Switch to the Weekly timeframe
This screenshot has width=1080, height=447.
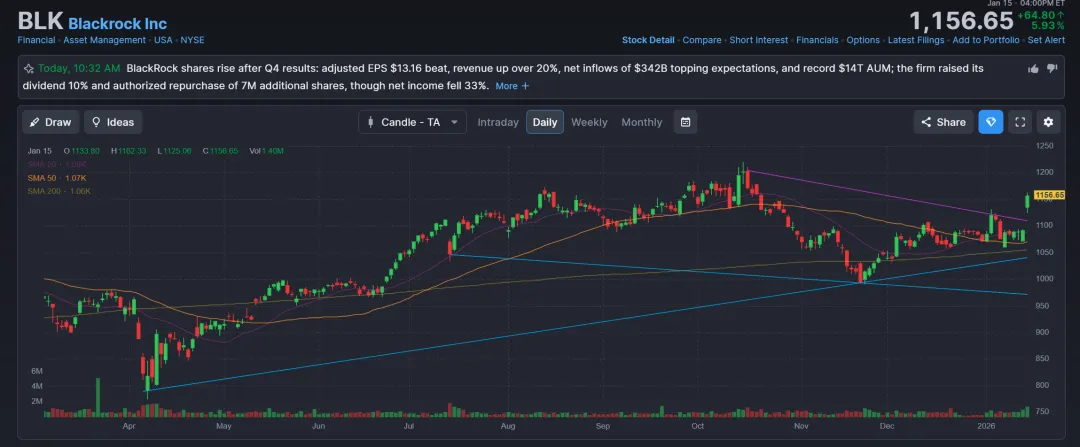click(589, 122)
